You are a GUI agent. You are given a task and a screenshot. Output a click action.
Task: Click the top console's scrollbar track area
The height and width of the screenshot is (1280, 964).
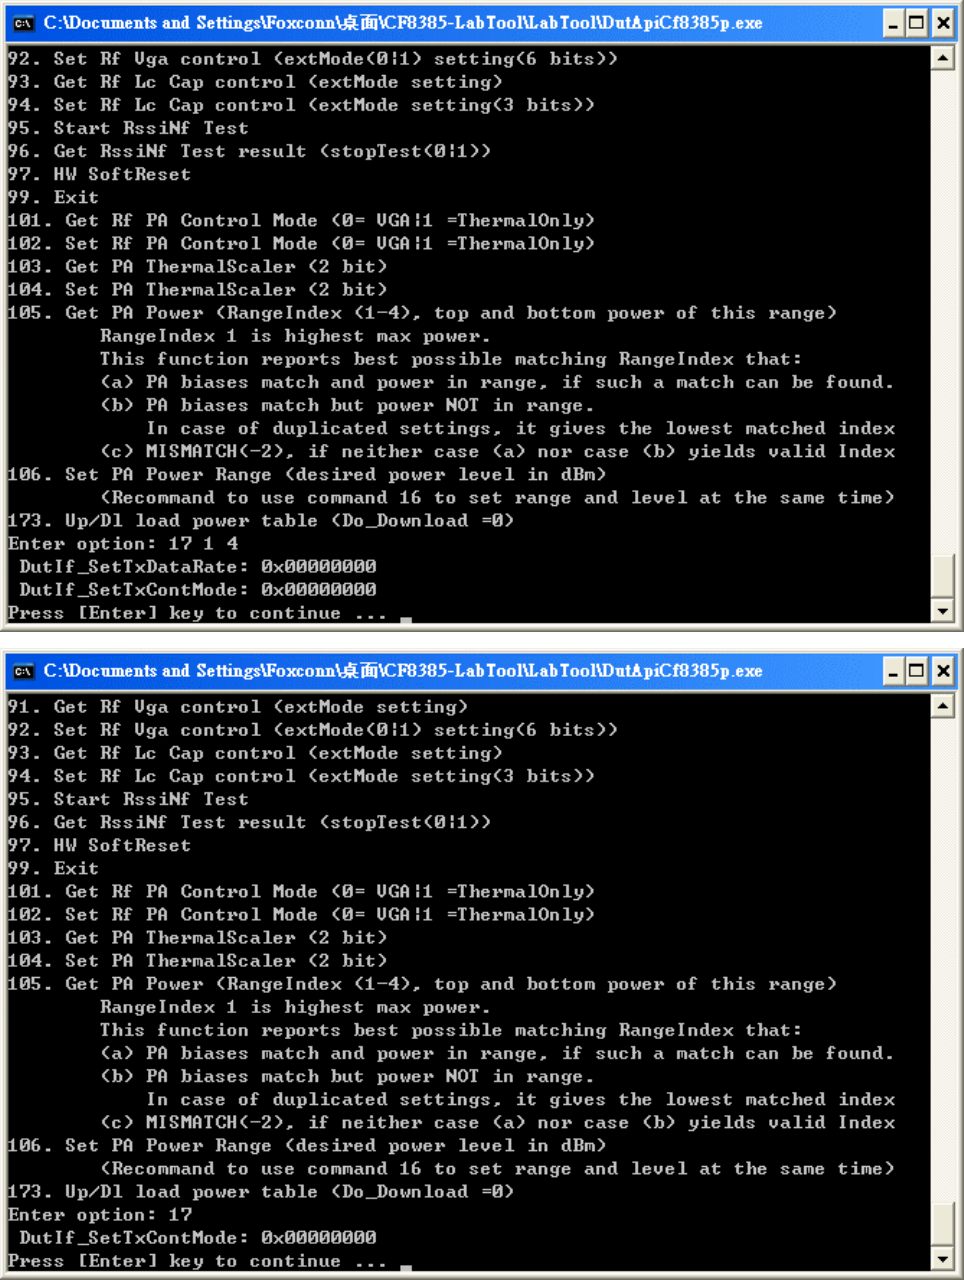[x=942, y=311]
